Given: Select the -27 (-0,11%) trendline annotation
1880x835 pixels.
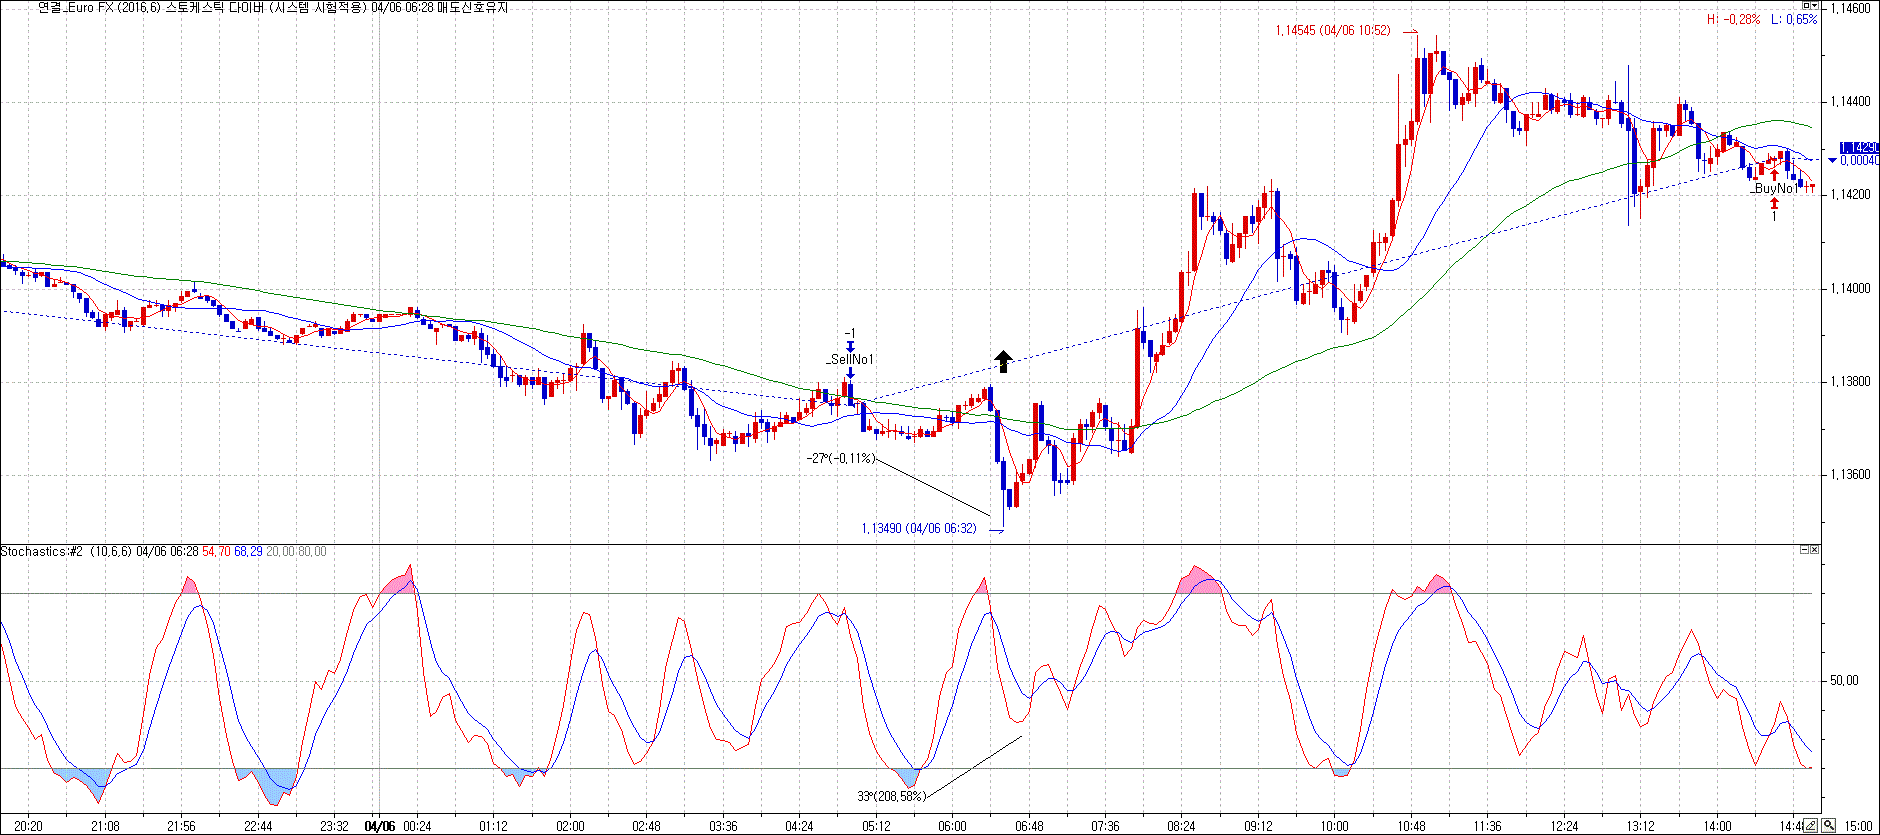Looking at the screenshot, I should coord(841,458).
